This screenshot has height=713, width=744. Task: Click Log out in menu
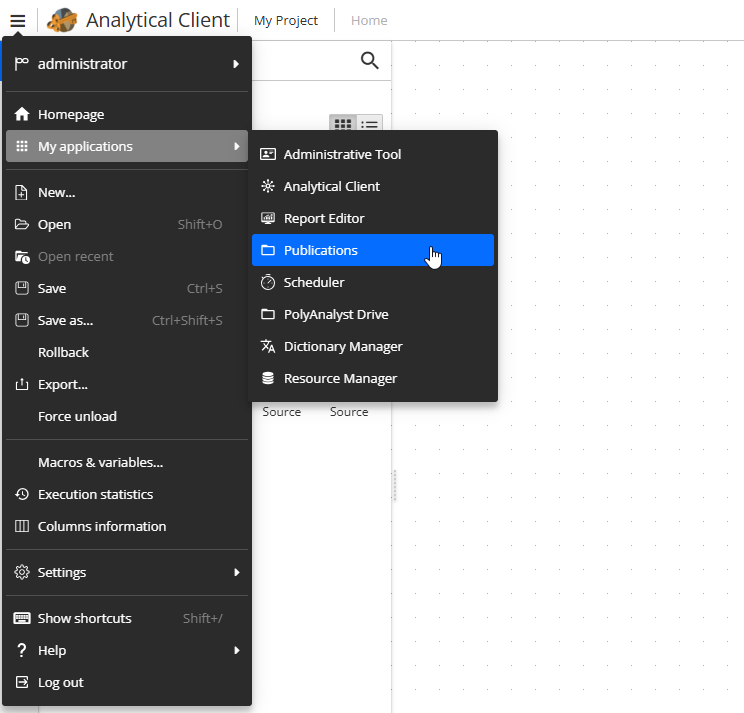coord(60,682)
